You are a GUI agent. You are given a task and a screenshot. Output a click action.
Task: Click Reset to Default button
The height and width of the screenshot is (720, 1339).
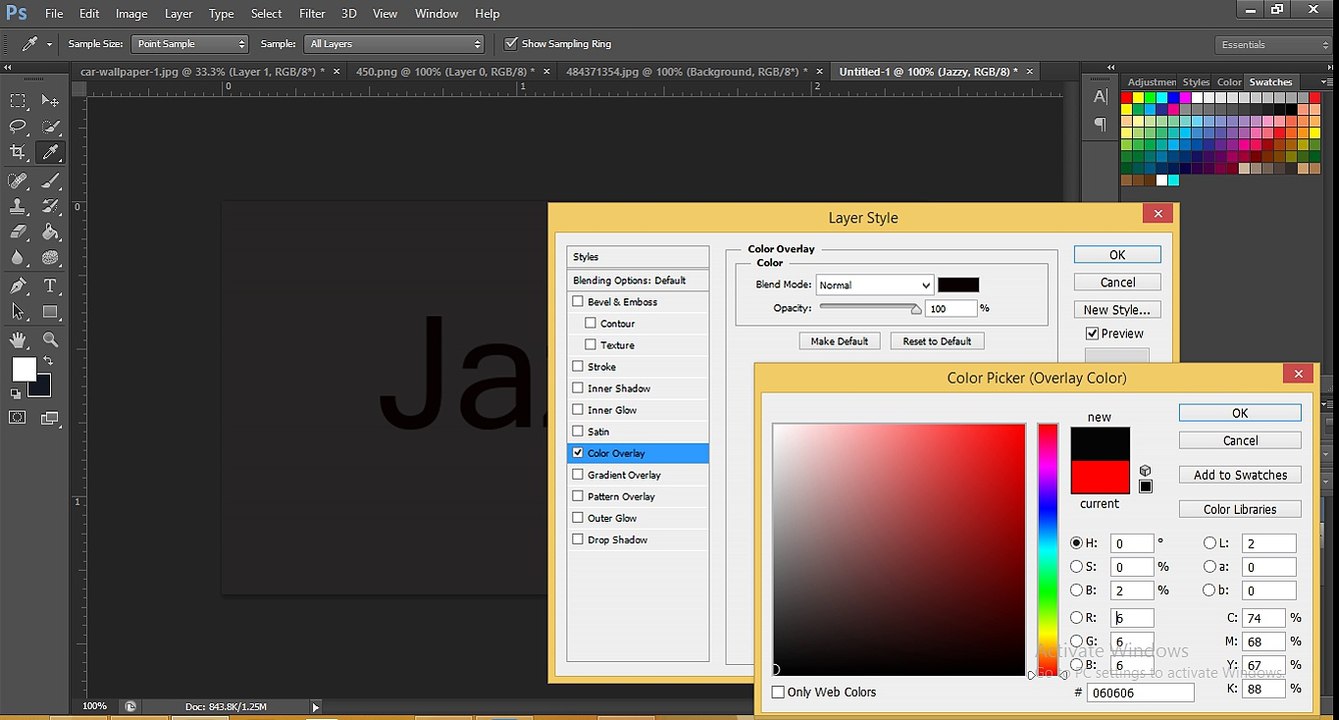click(937, 341)
